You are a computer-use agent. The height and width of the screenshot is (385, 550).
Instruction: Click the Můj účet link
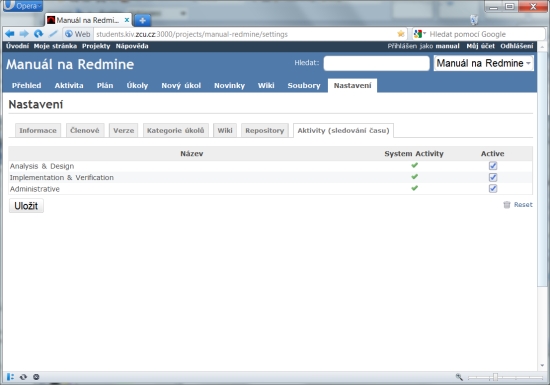point(480,46)
